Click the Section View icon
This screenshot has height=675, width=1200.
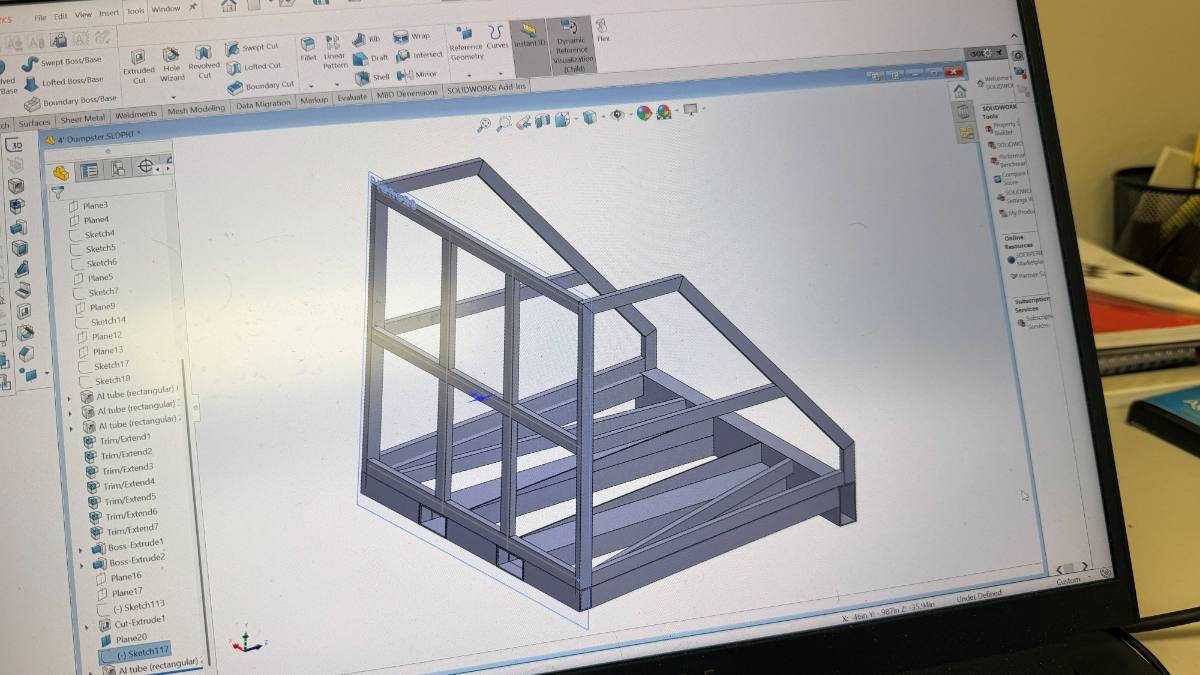[542, 121]
